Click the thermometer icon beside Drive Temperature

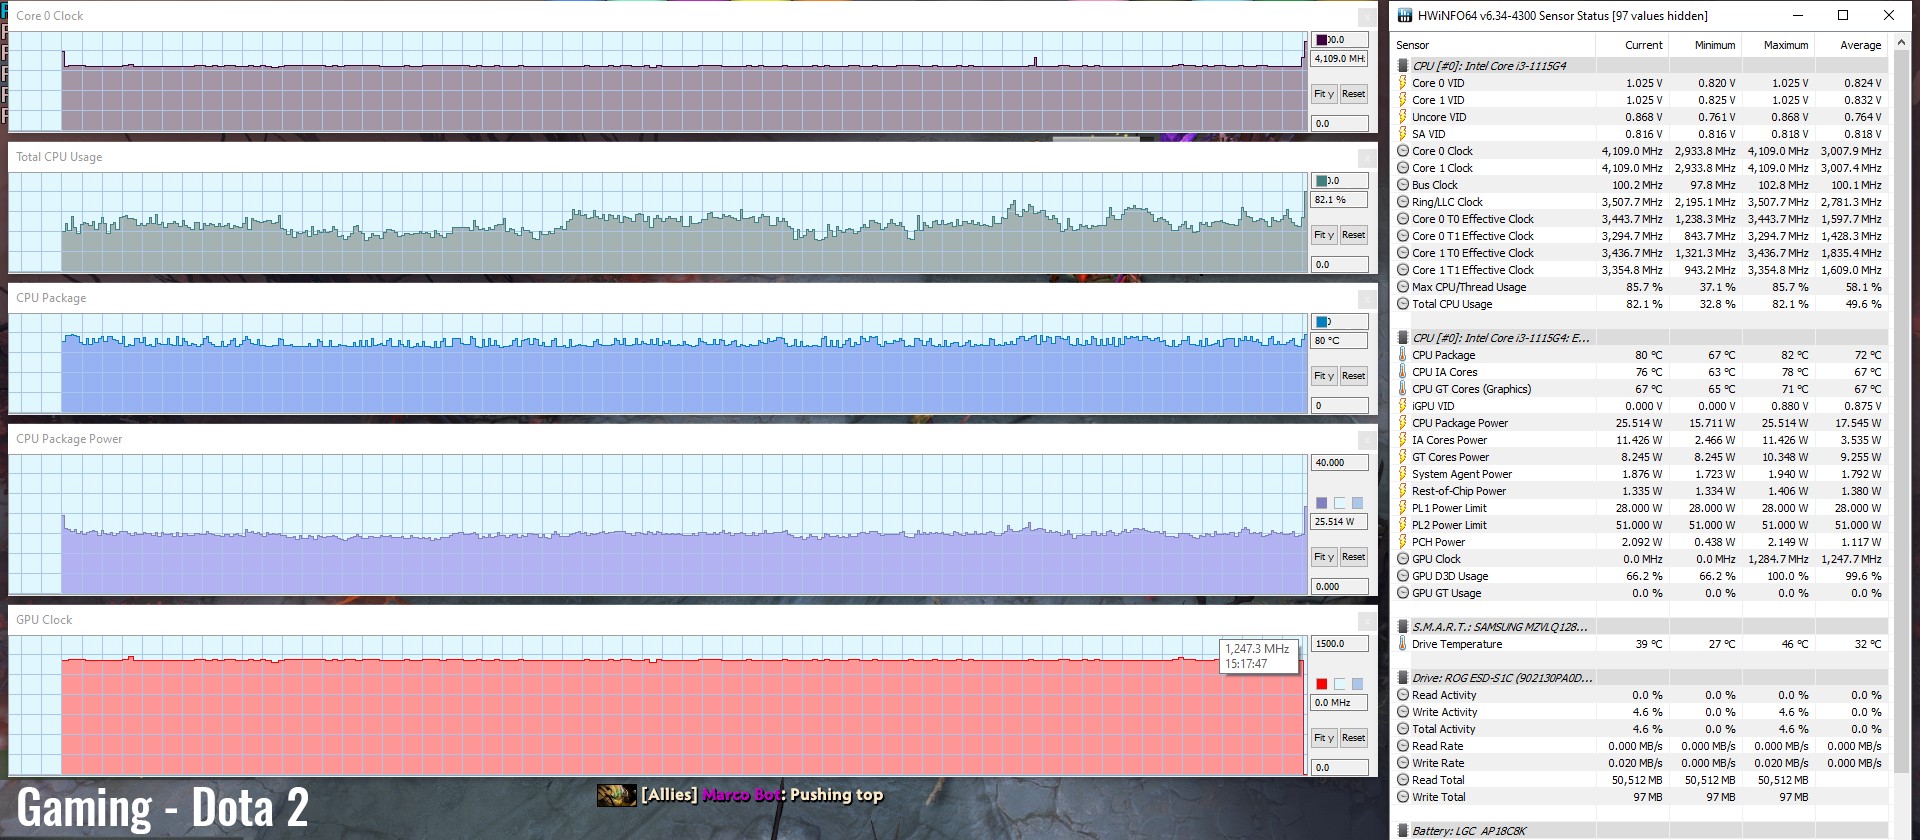click(x=1403, y=644)
